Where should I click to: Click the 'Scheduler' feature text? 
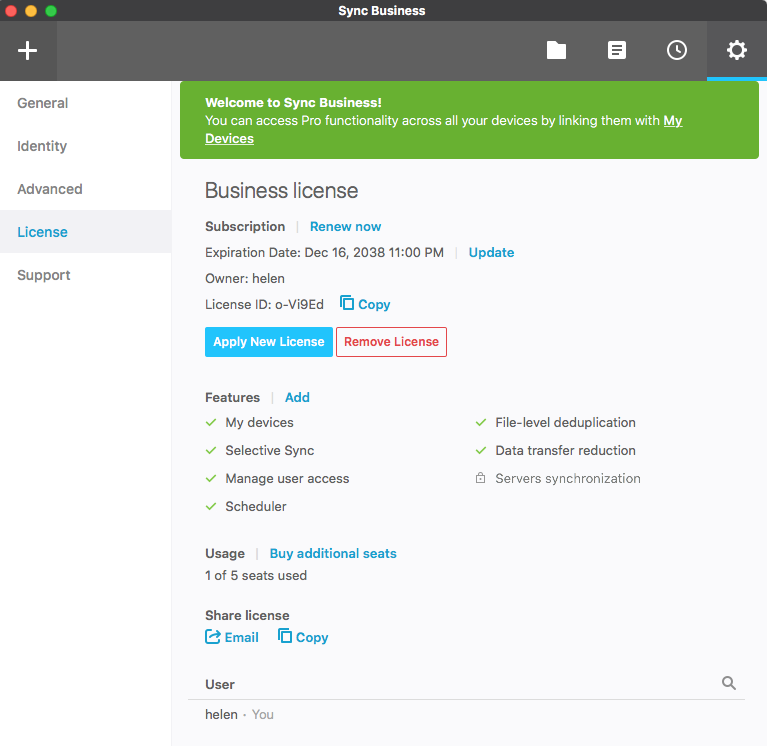(256, 506)
